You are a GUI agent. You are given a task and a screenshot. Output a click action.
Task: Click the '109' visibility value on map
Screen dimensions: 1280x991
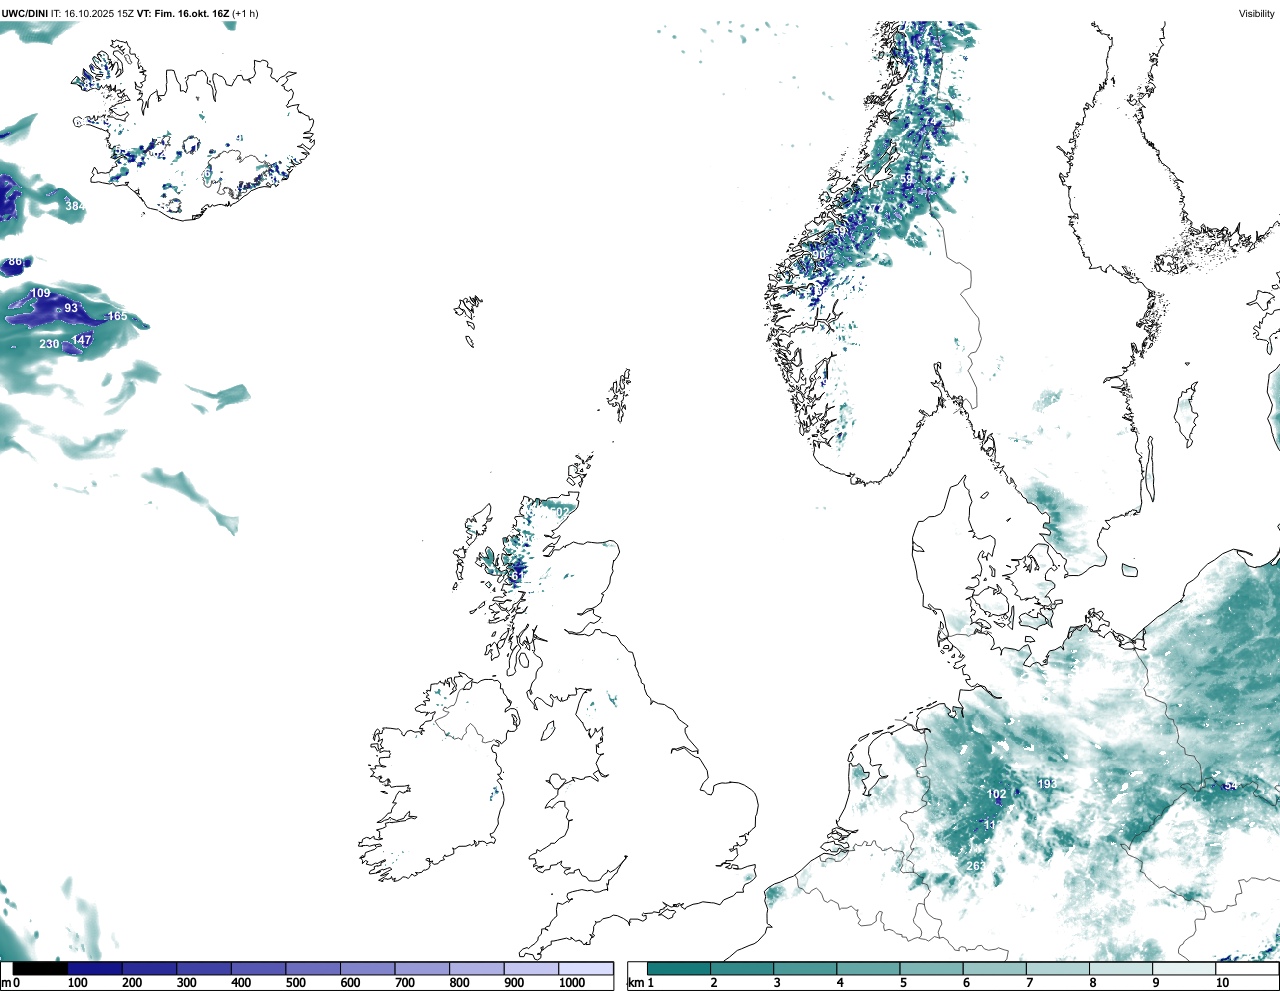click(40, 293)
